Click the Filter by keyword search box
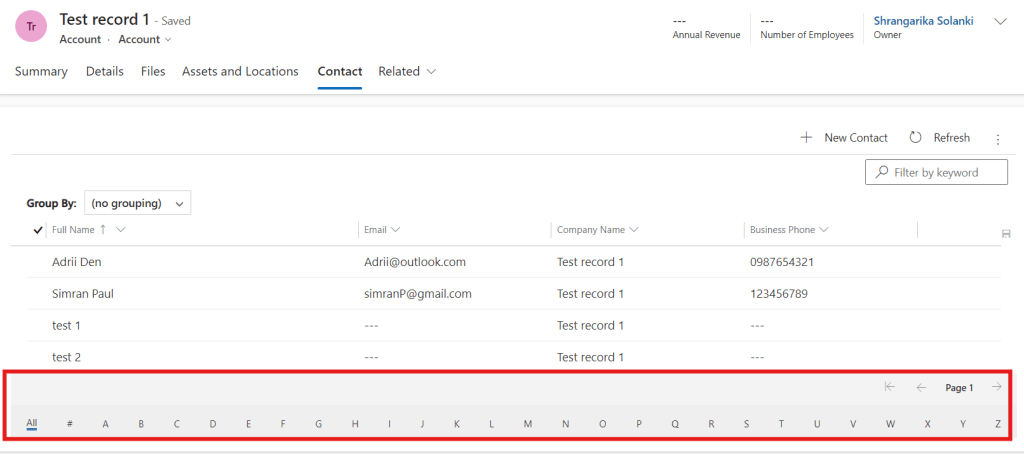The width and height of the screenshot is (1024, 454). click(936, 172)
